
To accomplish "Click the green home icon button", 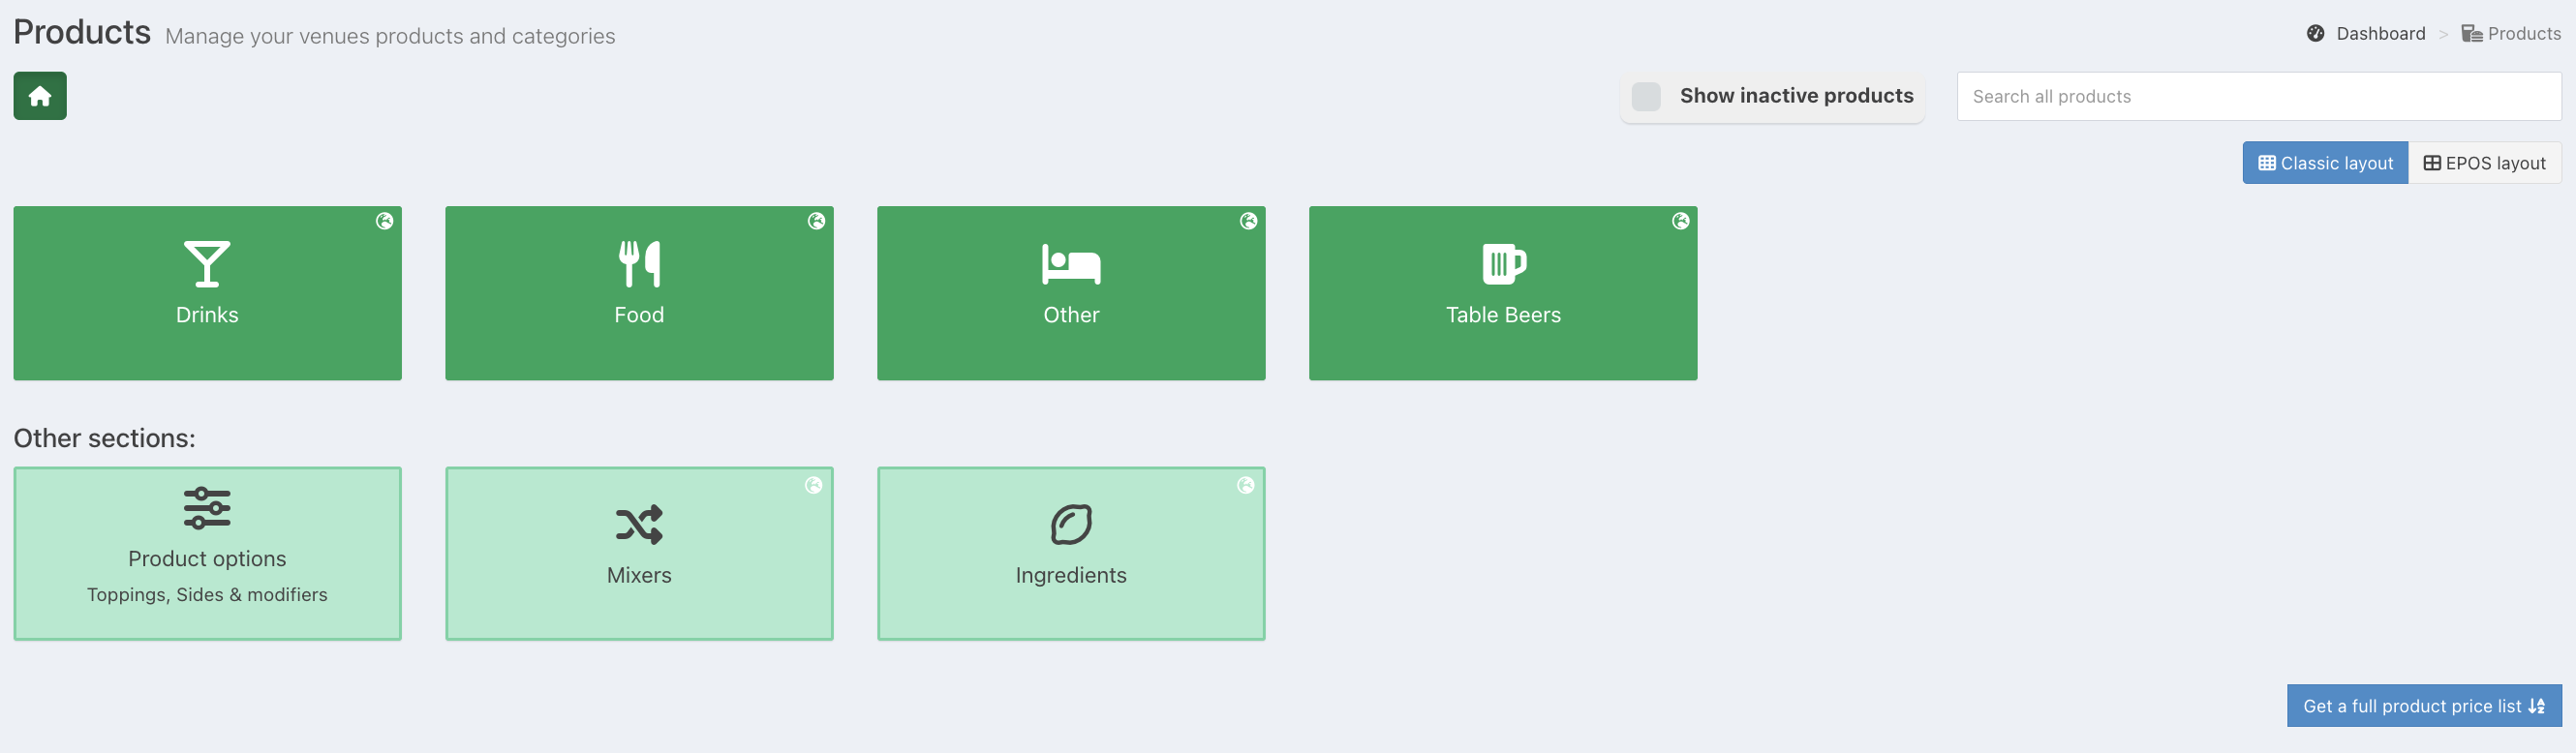I will 40,96.
